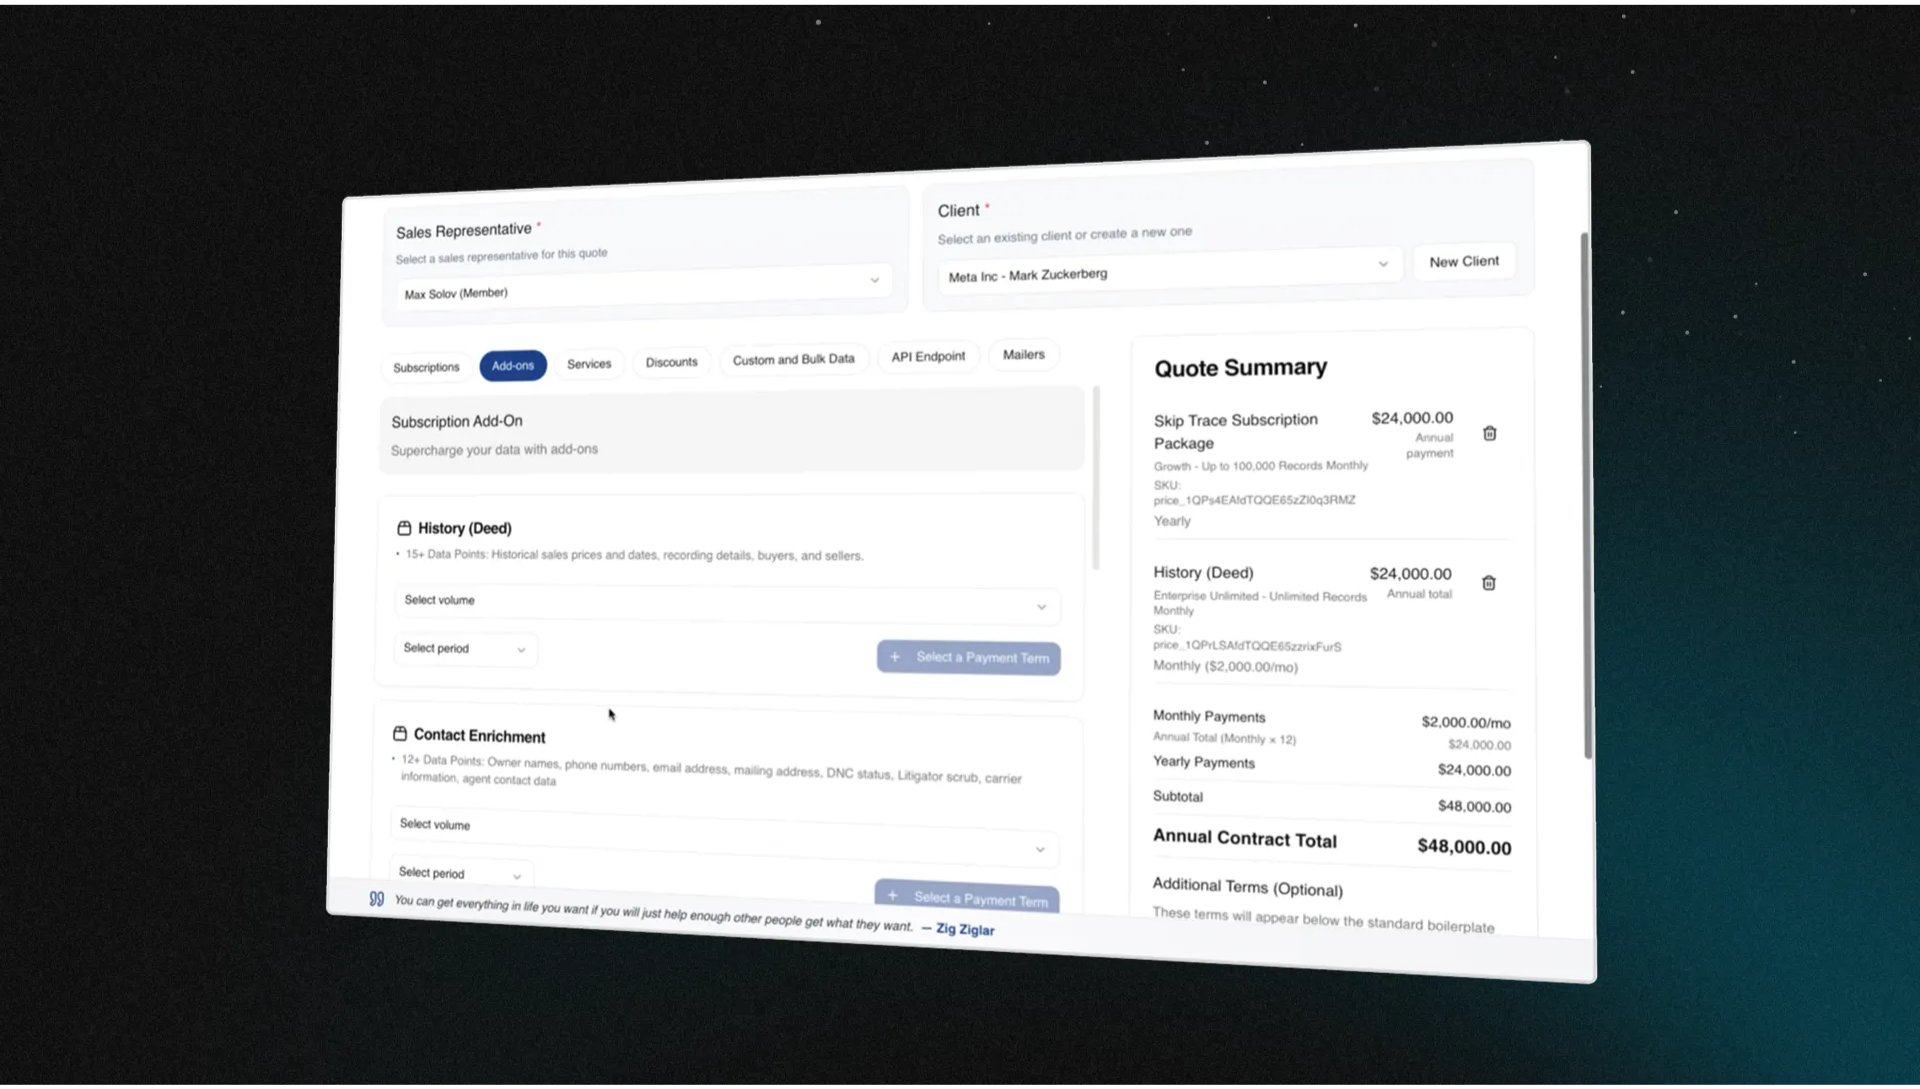The height and width of the screenshot is (1089, 1920).
Task: Switch to the Subscriptions tab
Action: 426,368
